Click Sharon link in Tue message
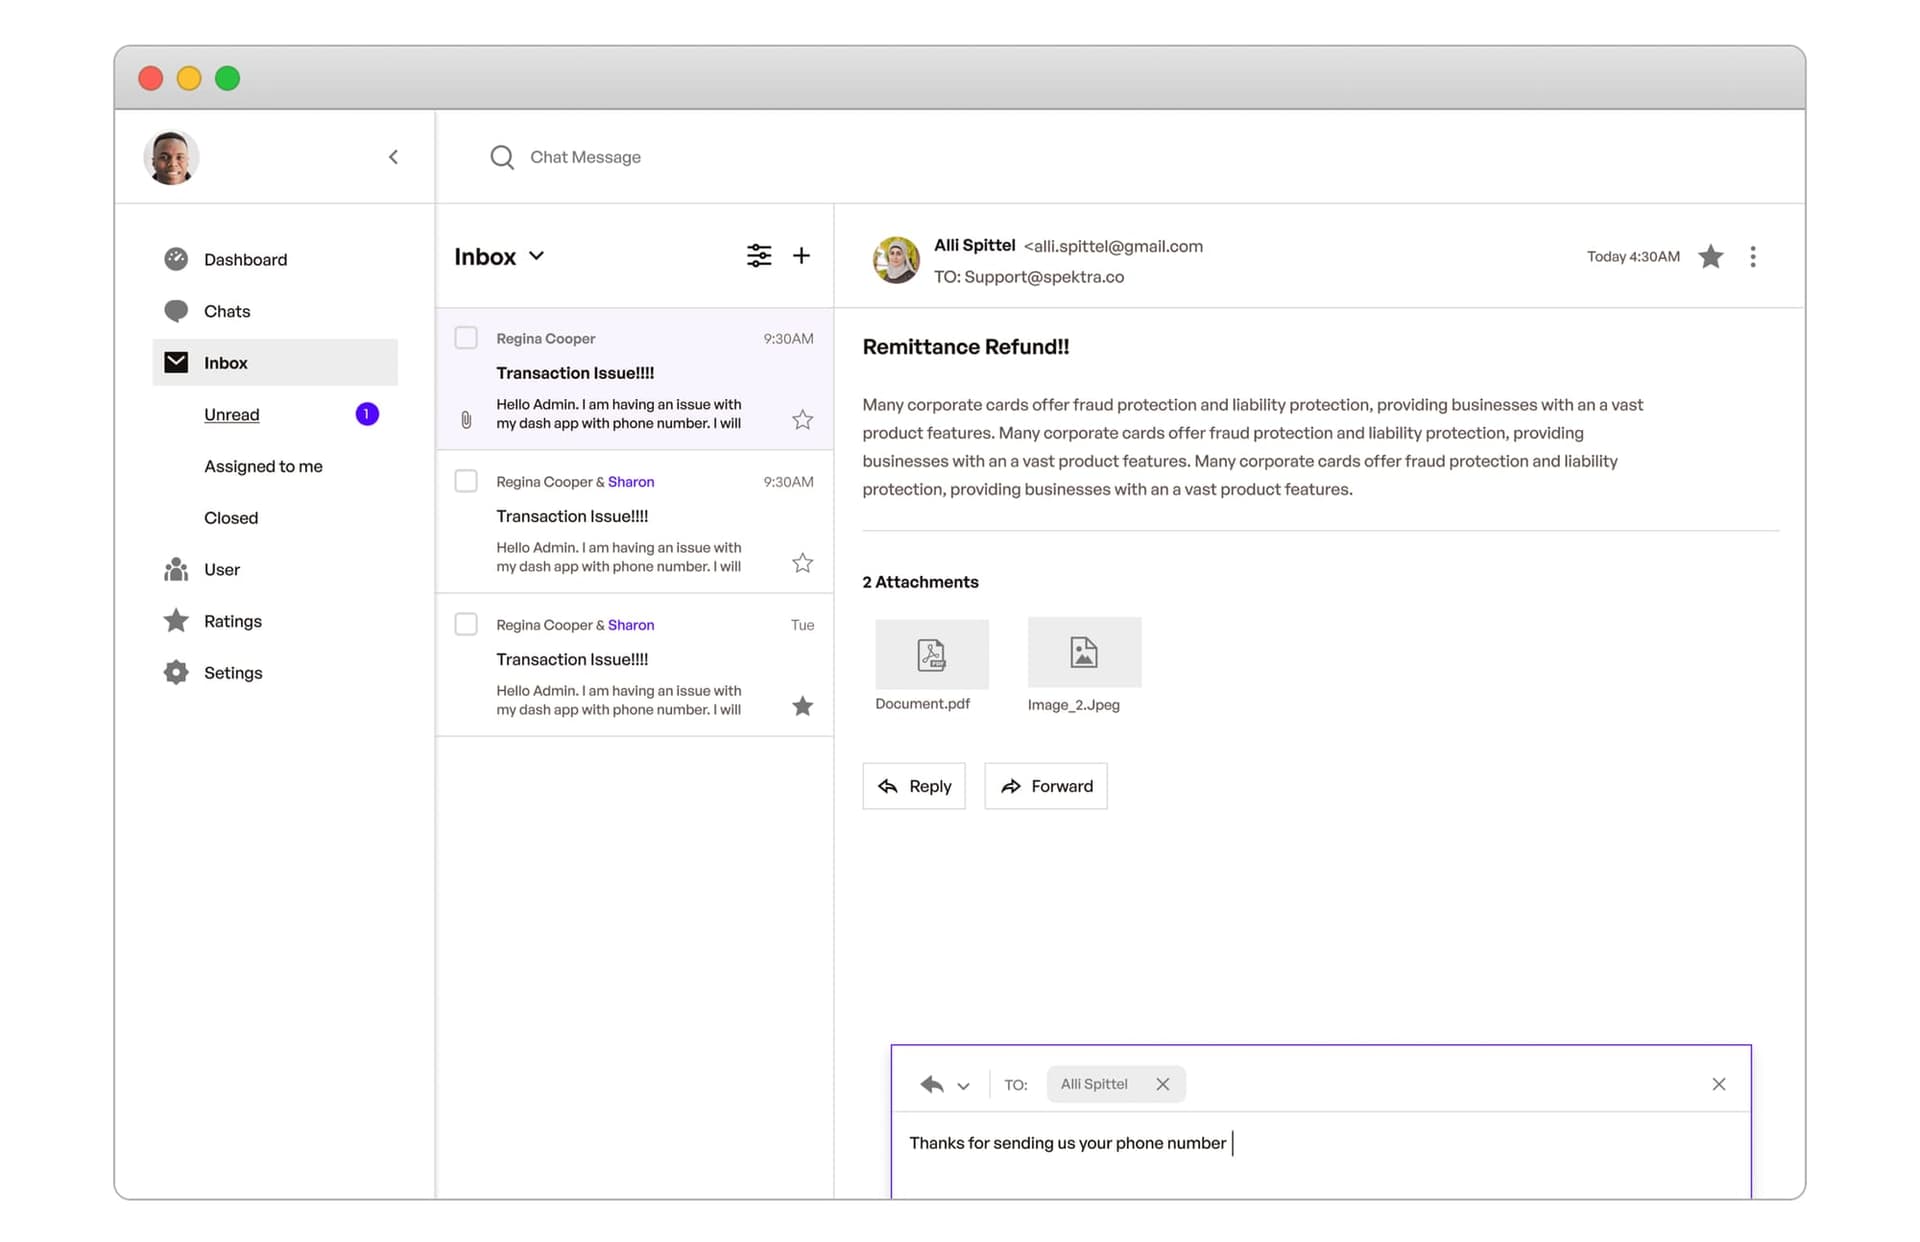 pyautogui.click(x=631, y=625)
